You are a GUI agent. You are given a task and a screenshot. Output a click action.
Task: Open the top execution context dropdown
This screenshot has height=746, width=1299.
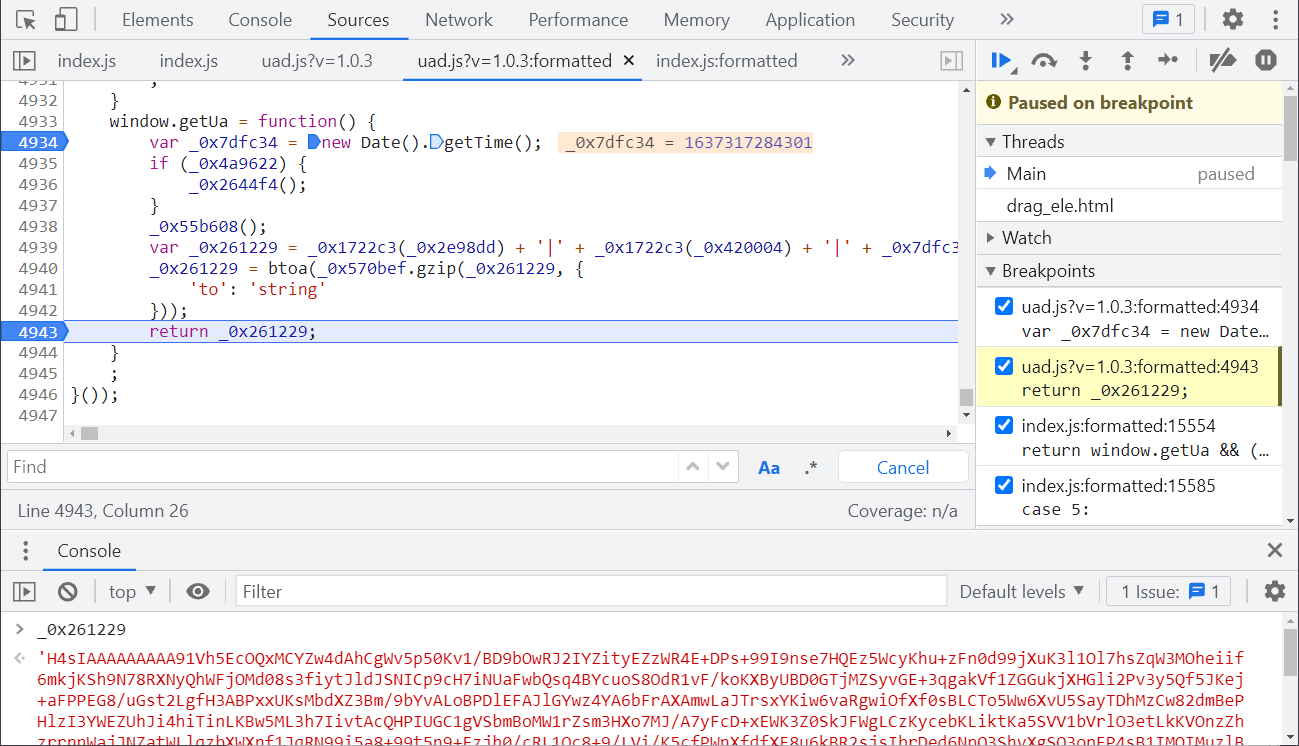[132, 592]
